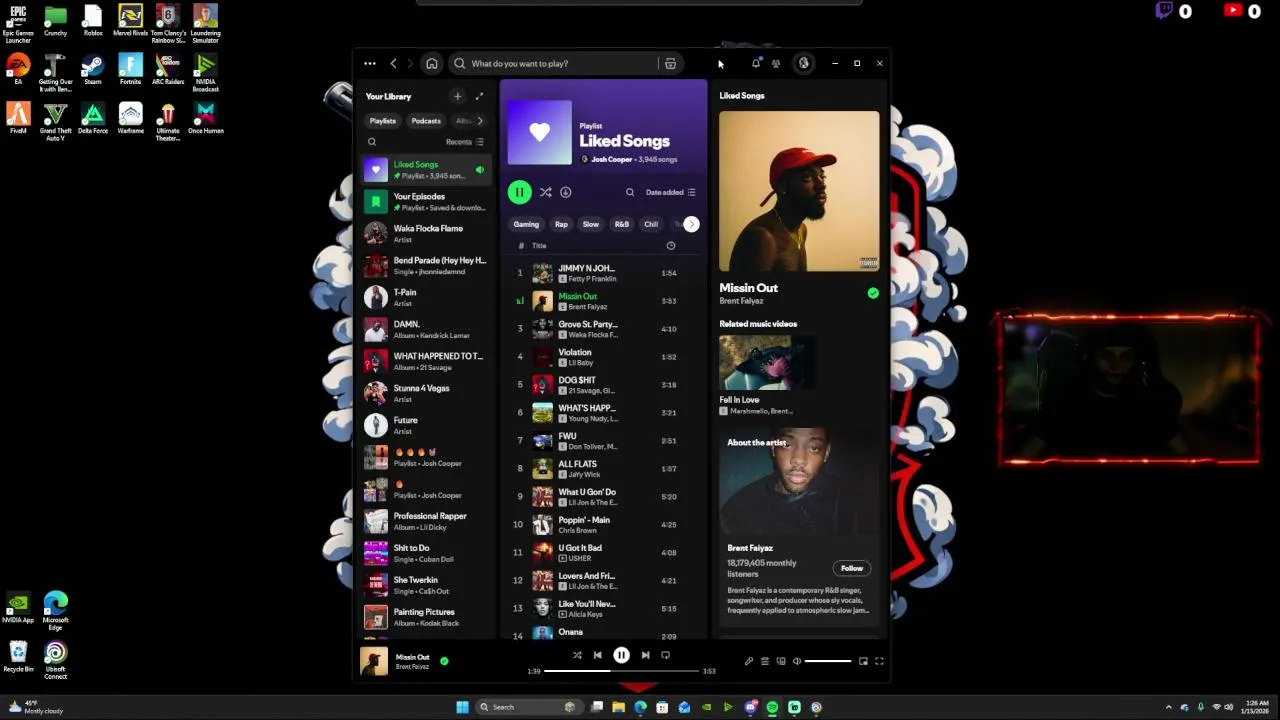Toggle shuffle for Liked Songs playlist
The height and width of the screenshot is (720, 1280).
545,192
